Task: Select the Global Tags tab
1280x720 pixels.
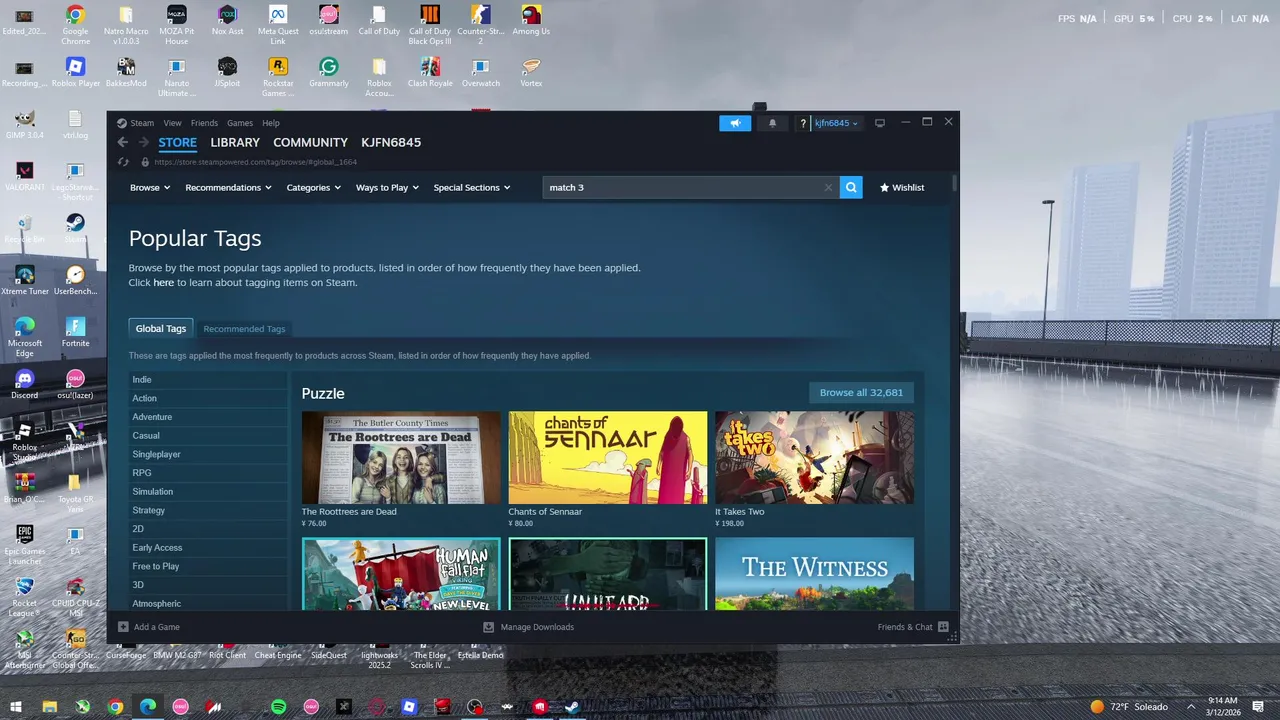Action: tap(161, 328)
